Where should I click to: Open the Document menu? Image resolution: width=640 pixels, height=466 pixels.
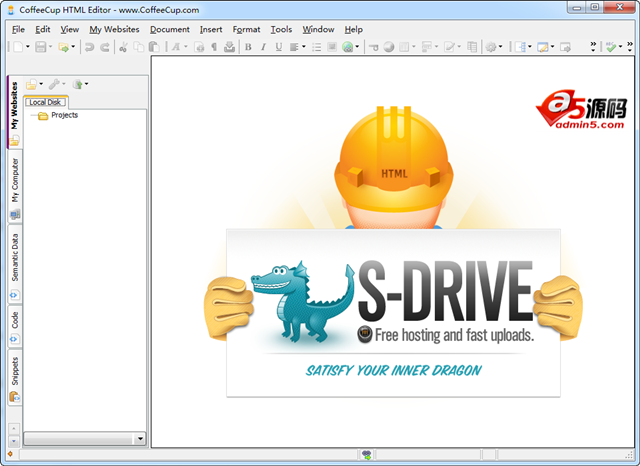click(x=170, y=29)
